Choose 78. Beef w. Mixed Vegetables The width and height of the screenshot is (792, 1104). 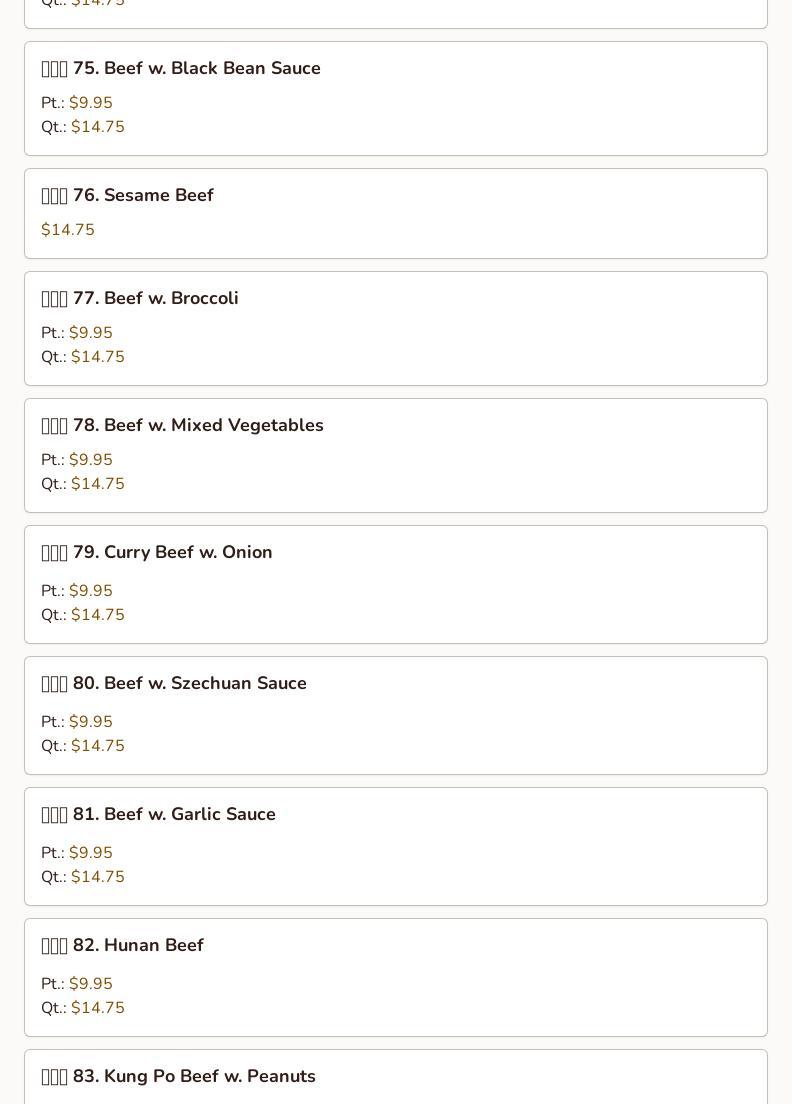click(x=396, y=456)
